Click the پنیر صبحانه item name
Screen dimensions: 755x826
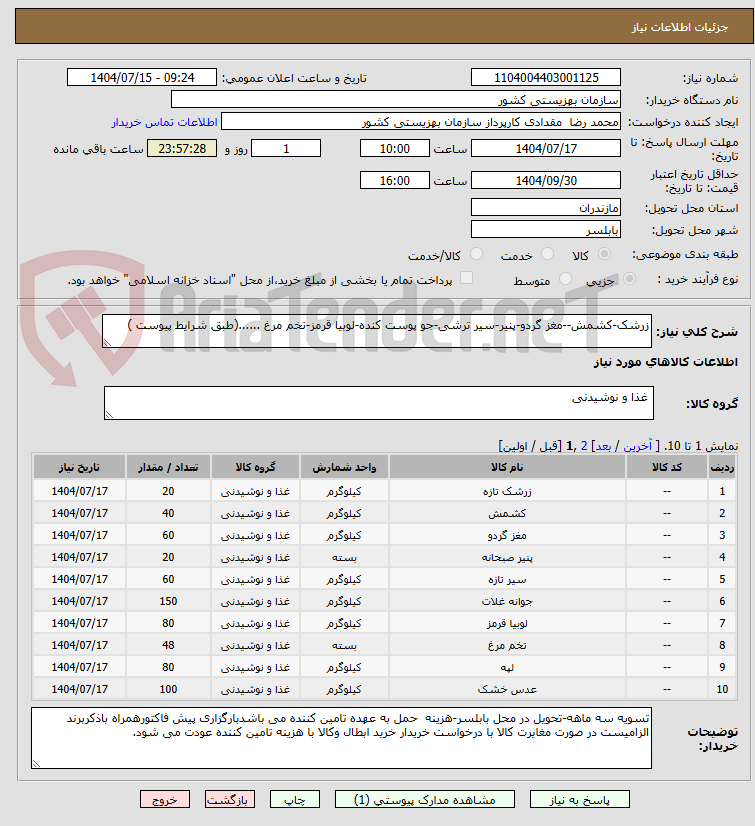tap(507, 557)
